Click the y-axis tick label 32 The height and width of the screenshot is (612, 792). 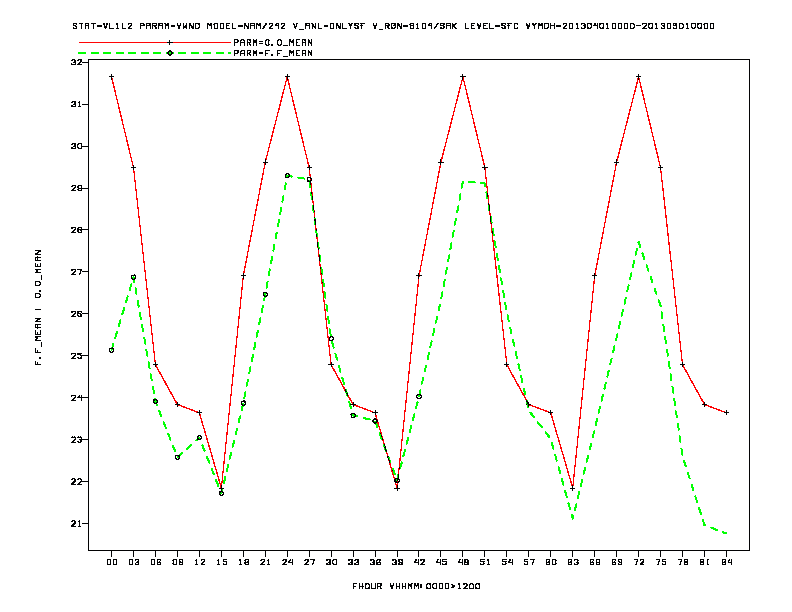pos(76,62)
